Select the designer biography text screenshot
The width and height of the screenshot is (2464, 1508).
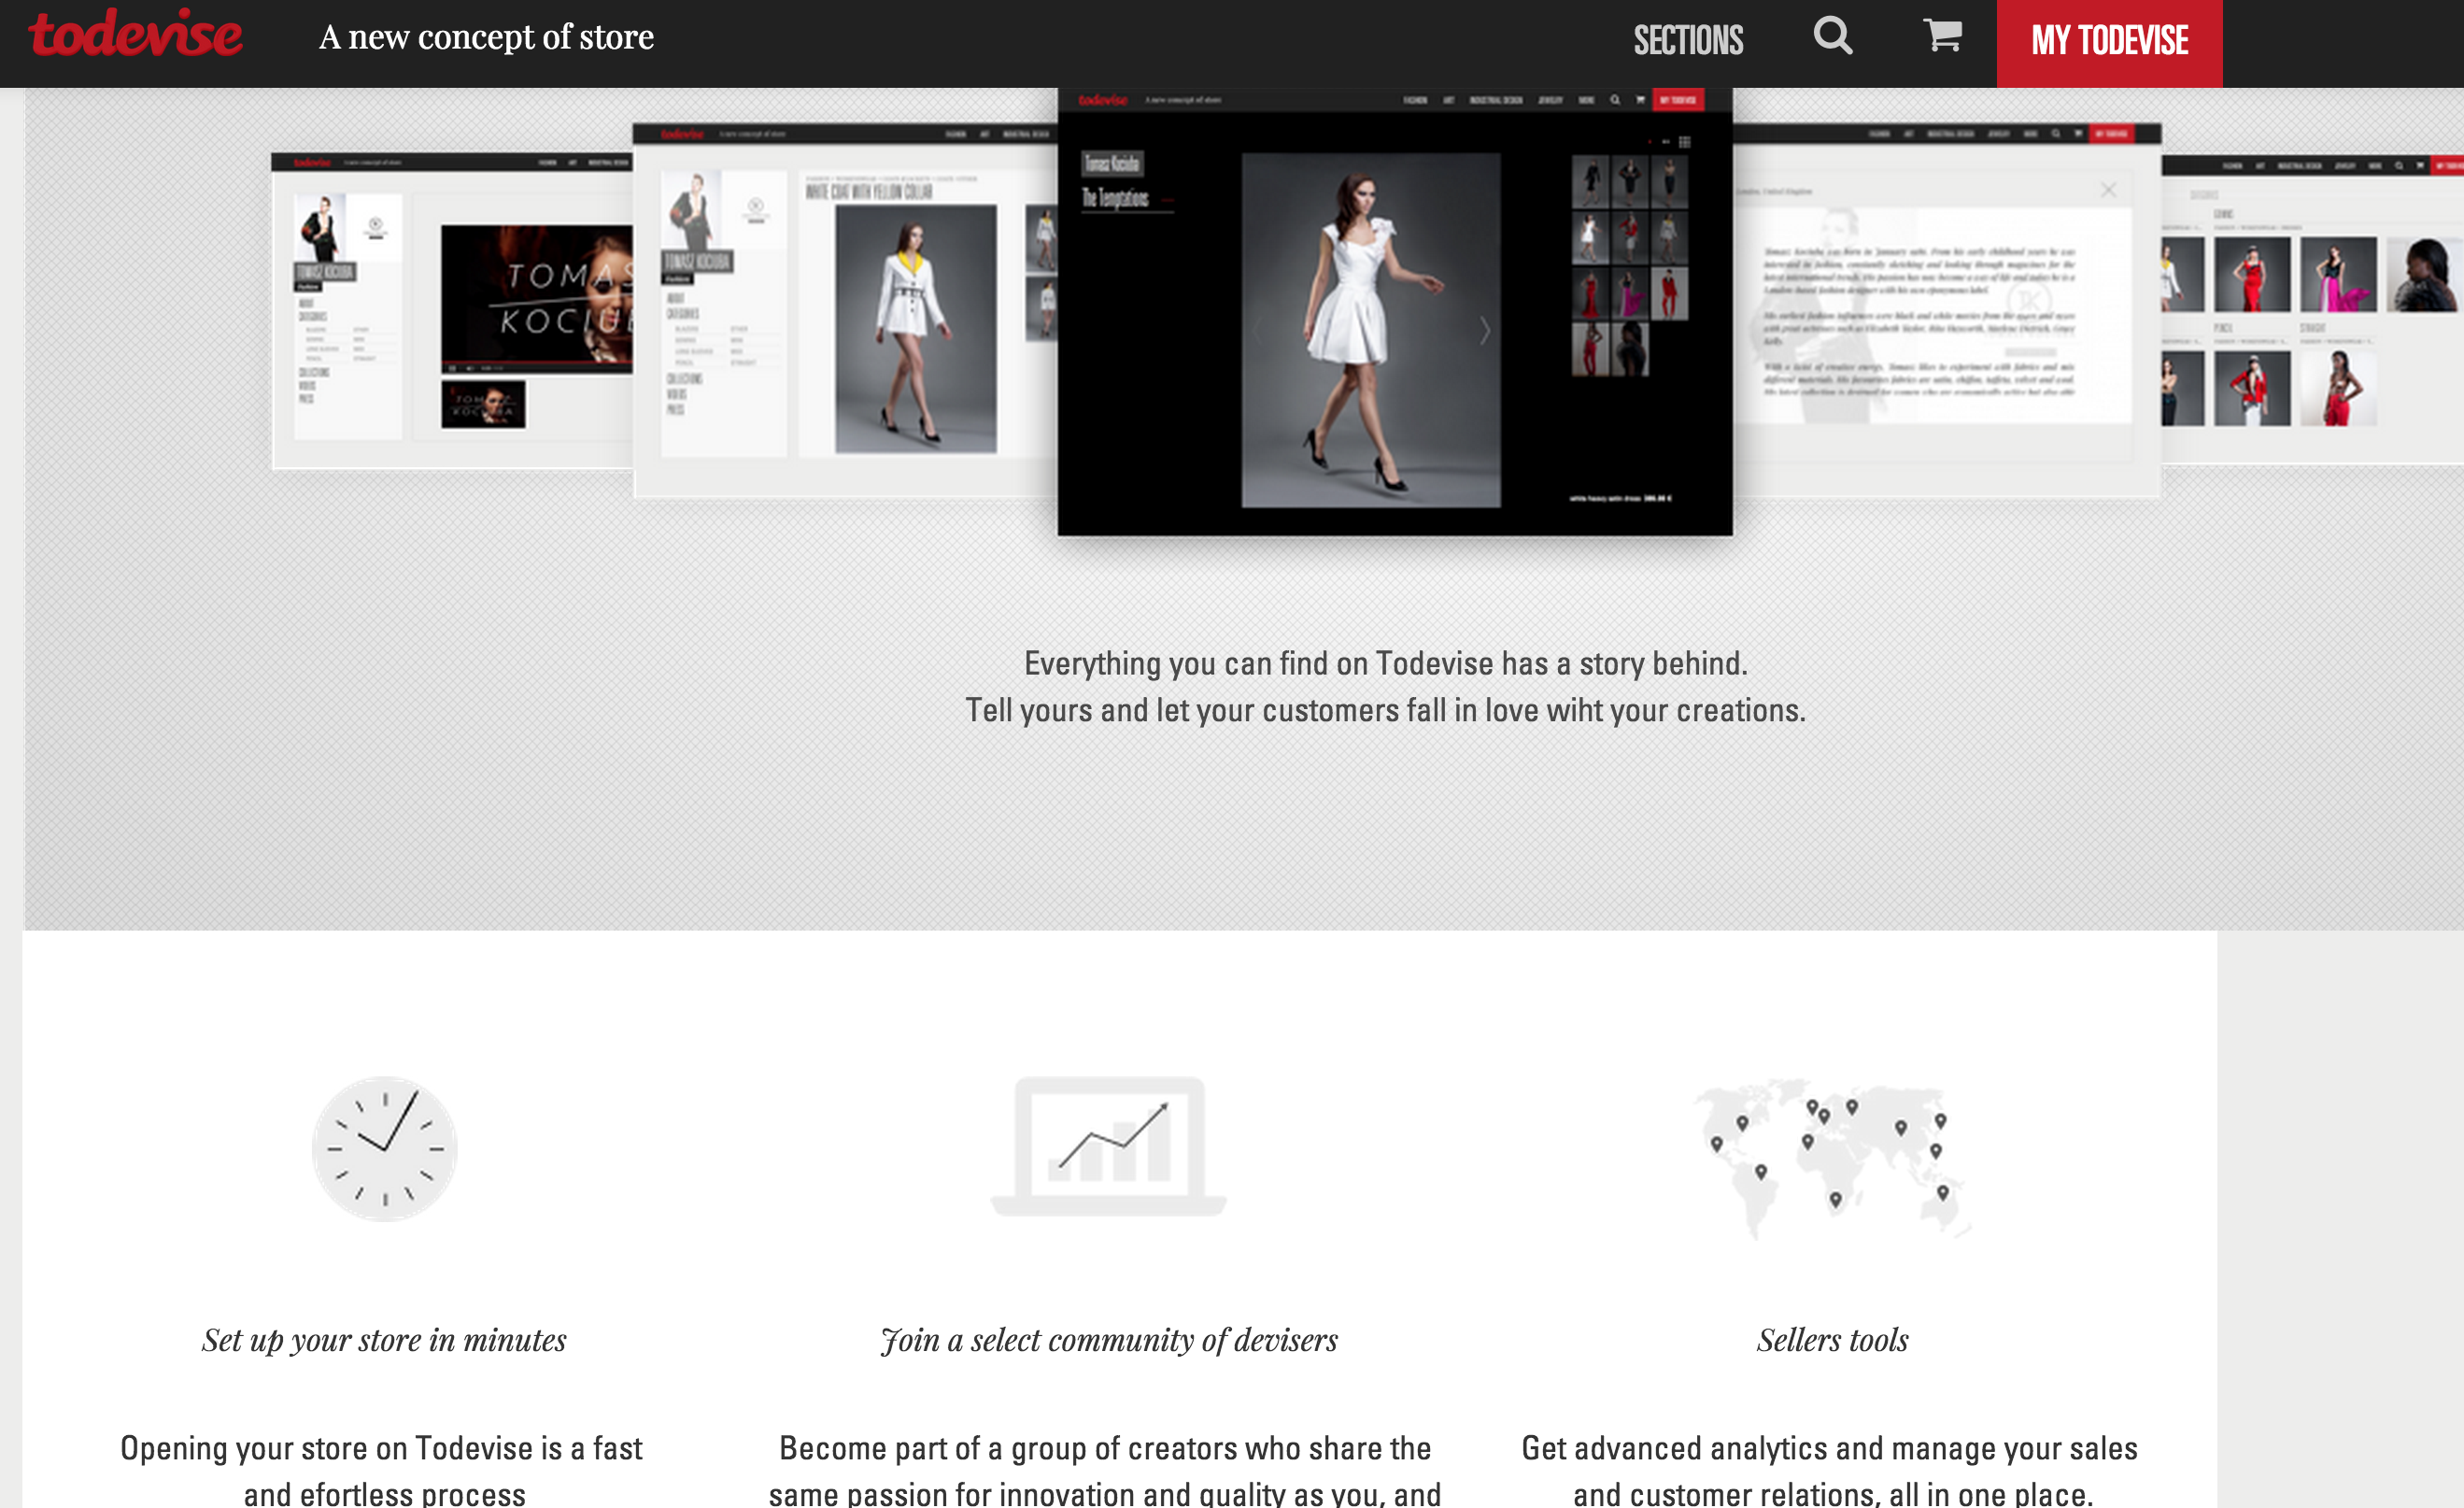point(1947,311)
